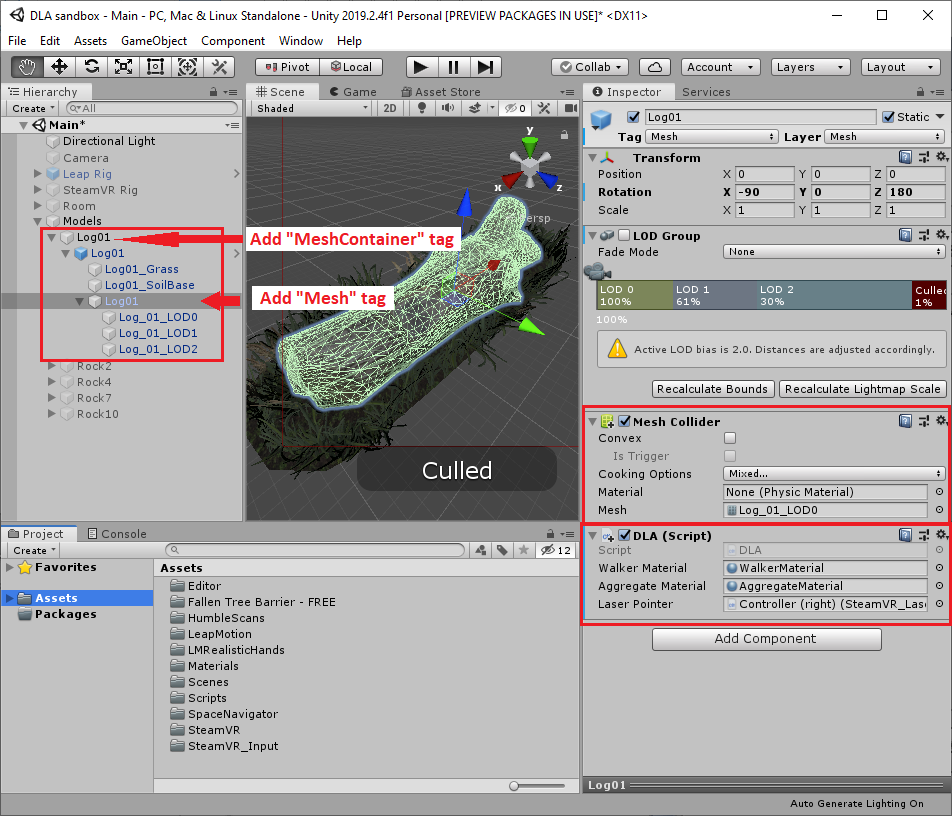
Task: Click the Pause button
Action: click(x=453, y=67)
